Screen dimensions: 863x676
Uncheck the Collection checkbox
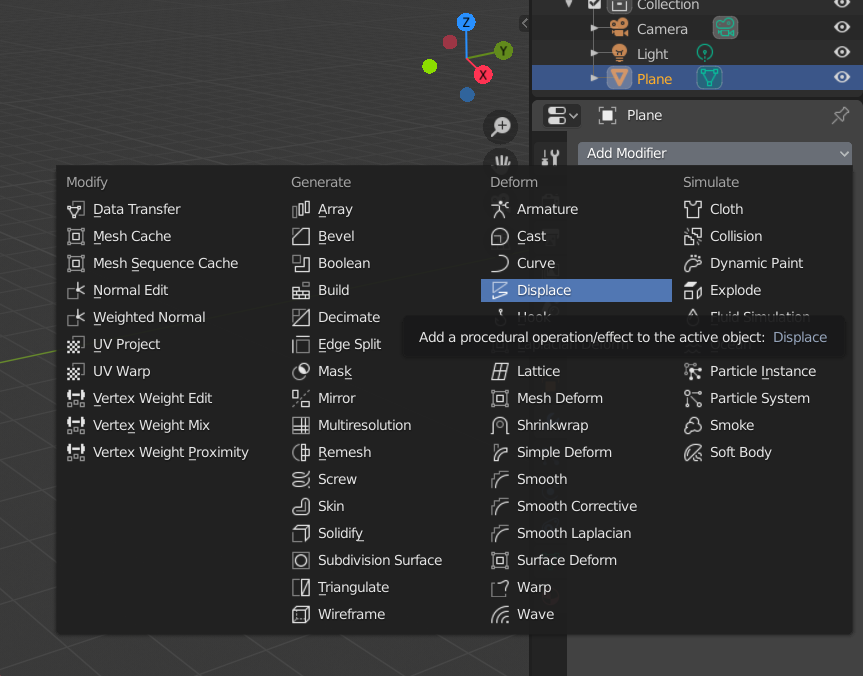593,5
